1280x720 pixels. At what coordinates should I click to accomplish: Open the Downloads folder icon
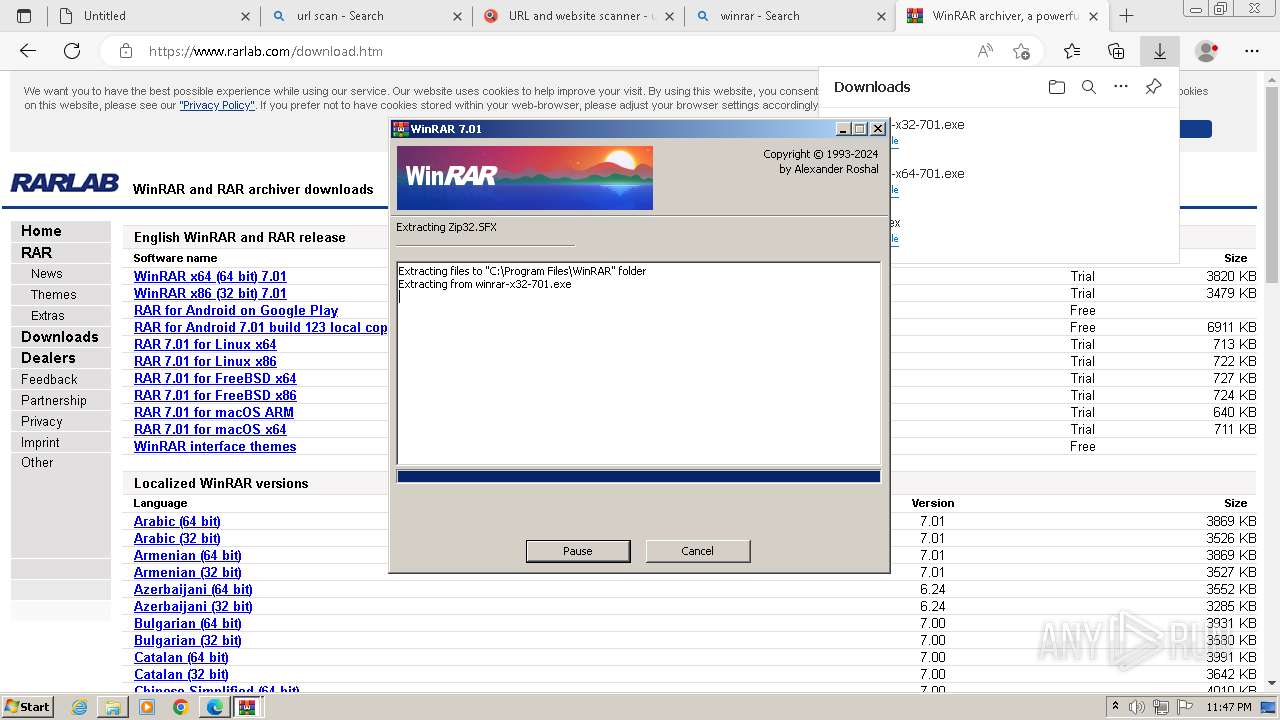tap(1057, 87)
